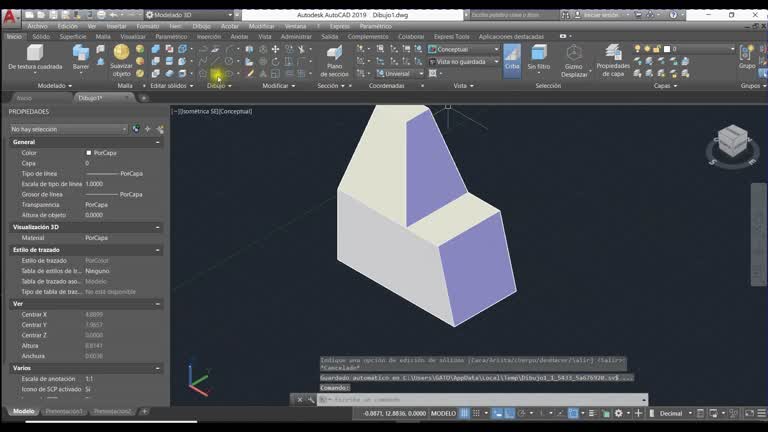Collapse the Estilo de trazado section
The width and height of the screenshot is (768, 432).
[157, 250]
